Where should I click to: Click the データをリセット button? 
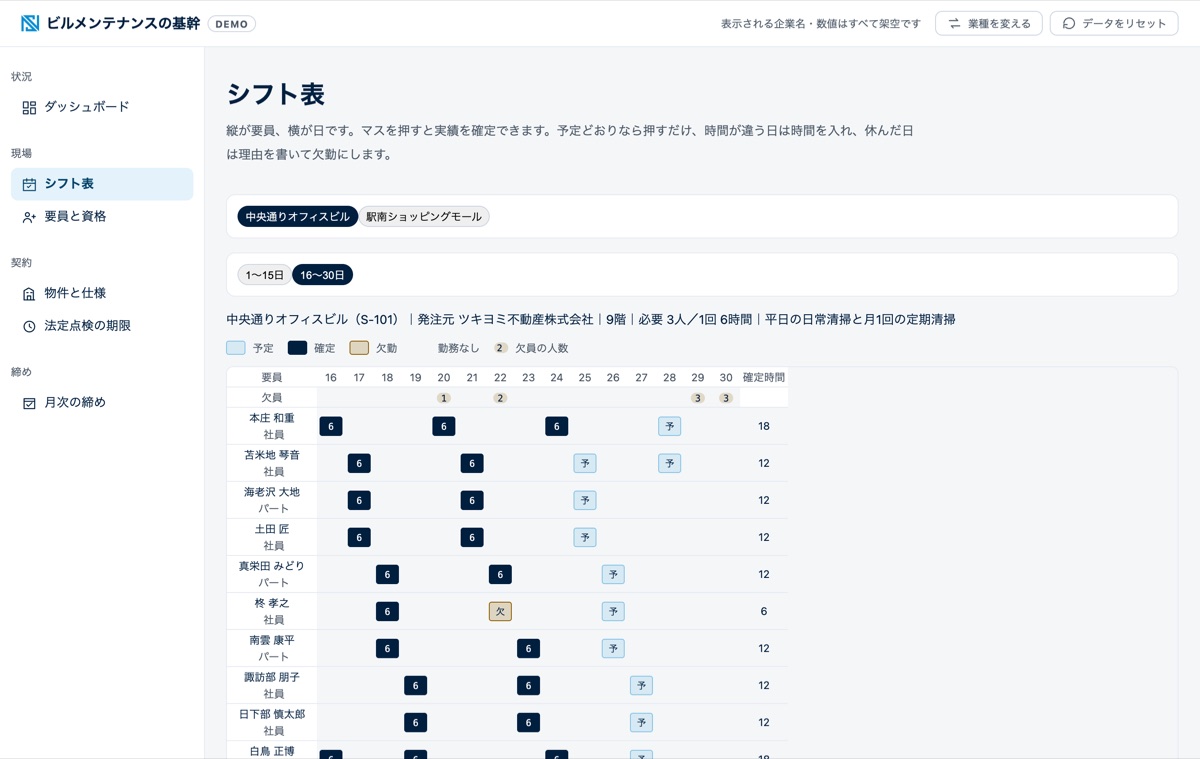pos(1114,23)
